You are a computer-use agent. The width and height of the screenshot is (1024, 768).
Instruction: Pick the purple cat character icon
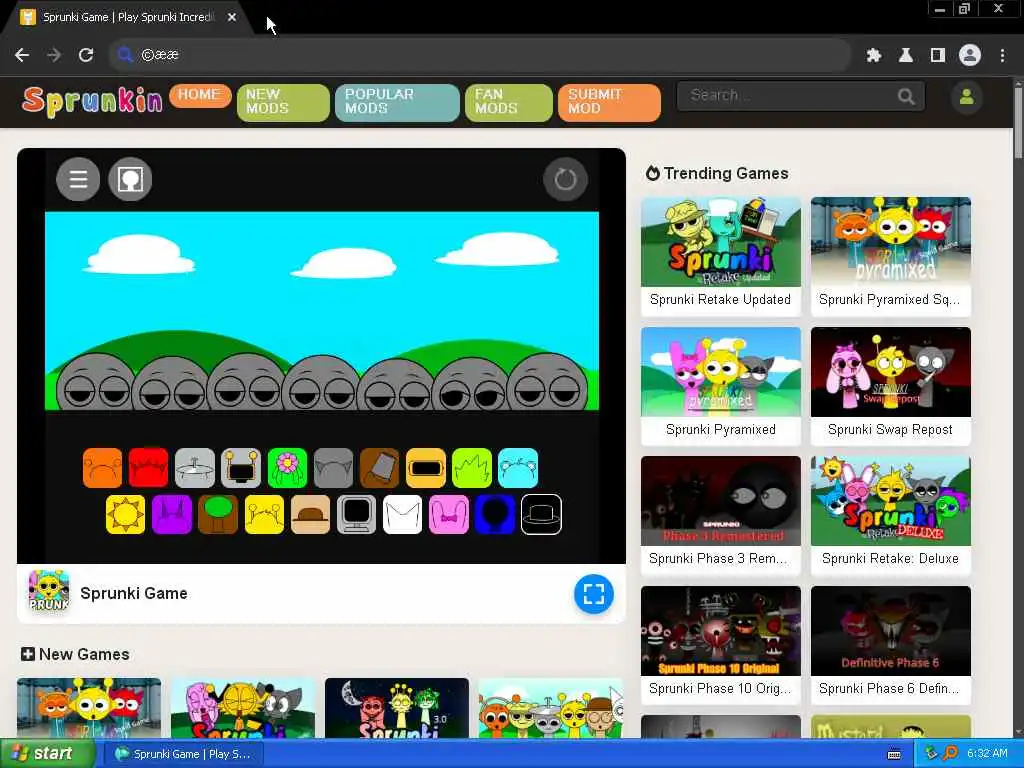click(172, 514)
